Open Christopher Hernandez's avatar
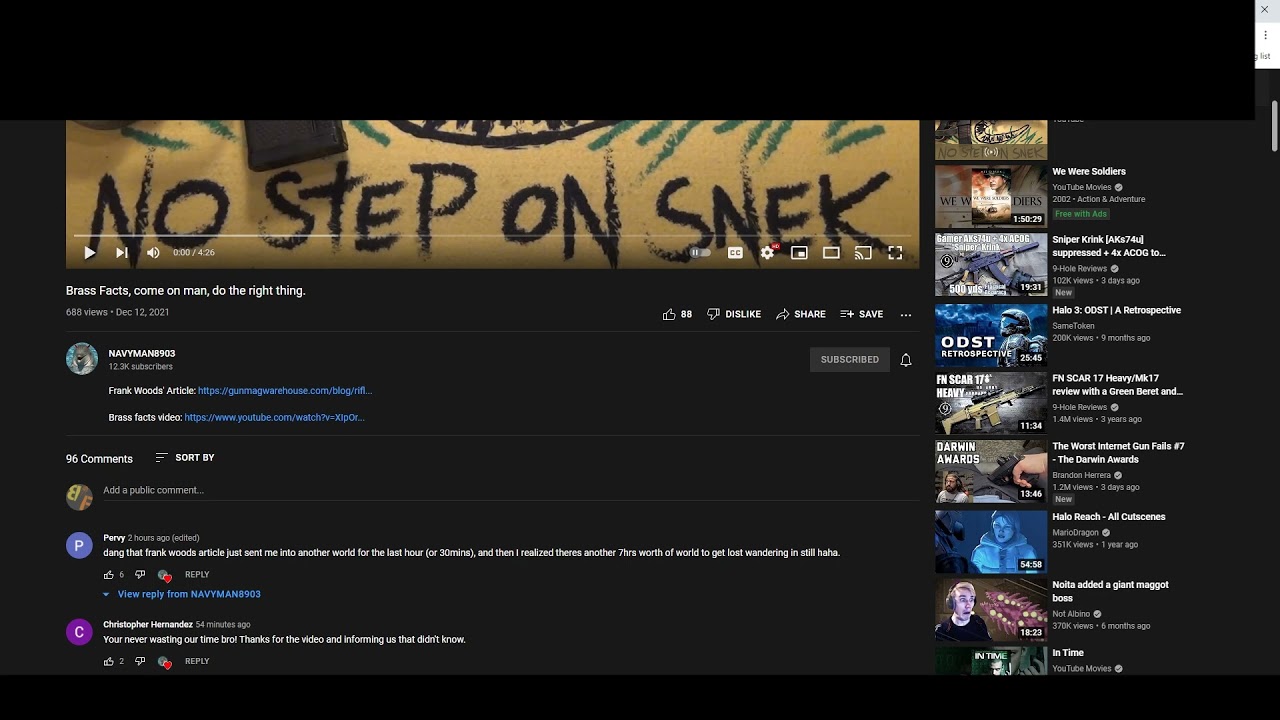 click(x=79, y=632)
